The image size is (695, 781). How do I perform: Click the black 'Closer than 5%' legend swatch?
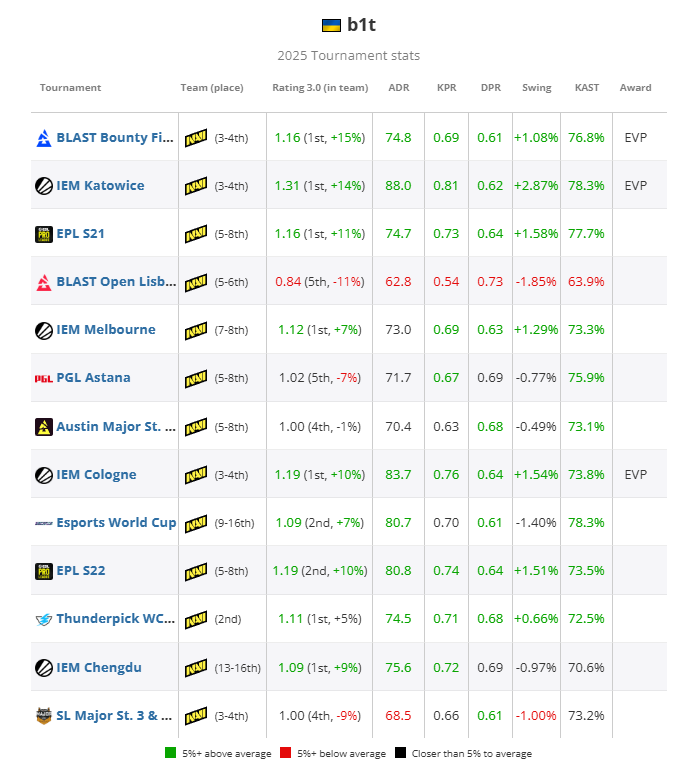(401, 753)
